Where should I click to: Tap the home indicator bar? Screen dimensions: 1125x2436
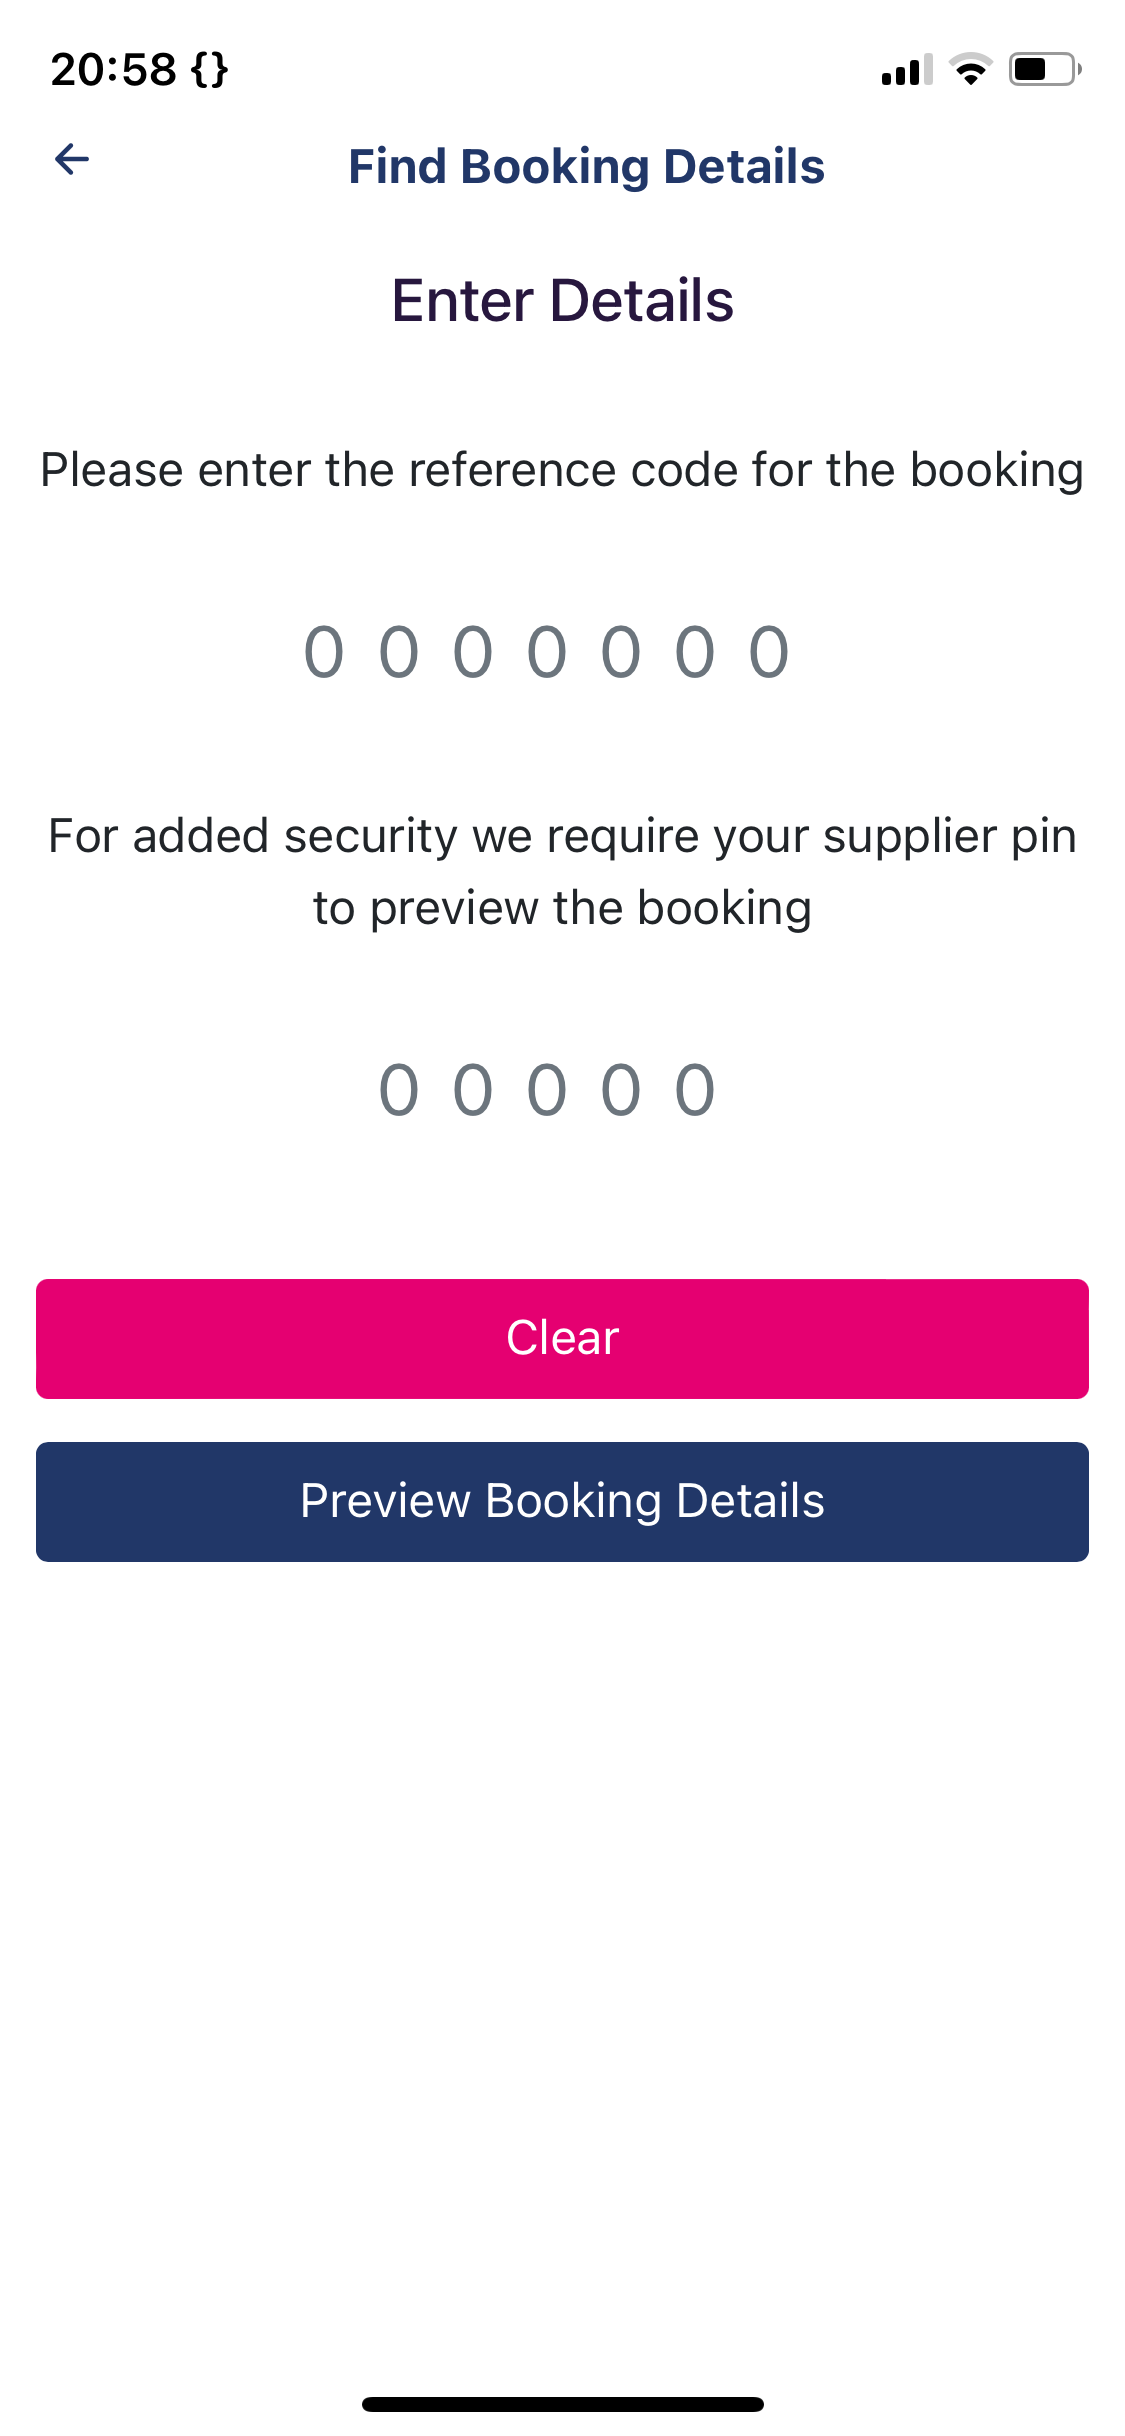pos(562,2404)
